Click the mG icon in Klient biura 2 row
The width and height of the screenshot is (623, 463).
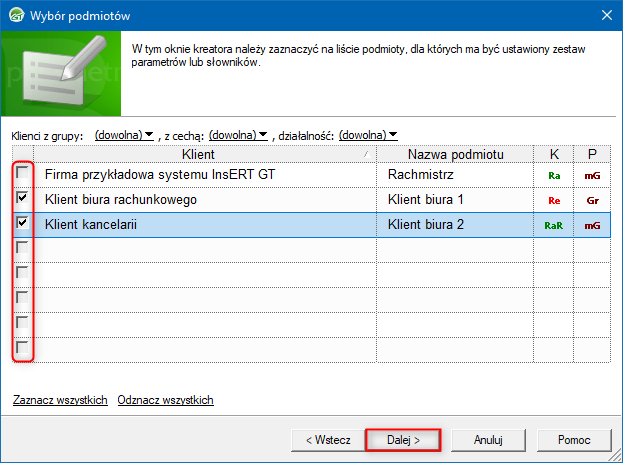point(592,225)
